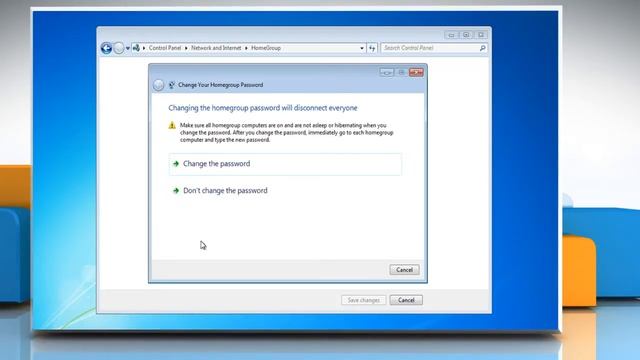This screenshot has height=360, width=640.
Task: Click green arrow beside Change the password
Action: click(x=176, y=164)
